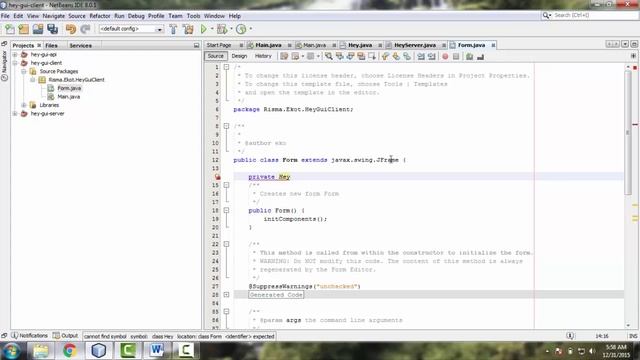Toggle the Design view button
Image resolution: width=640 pixels, height=360 pixels.
(x=239, y=56)
